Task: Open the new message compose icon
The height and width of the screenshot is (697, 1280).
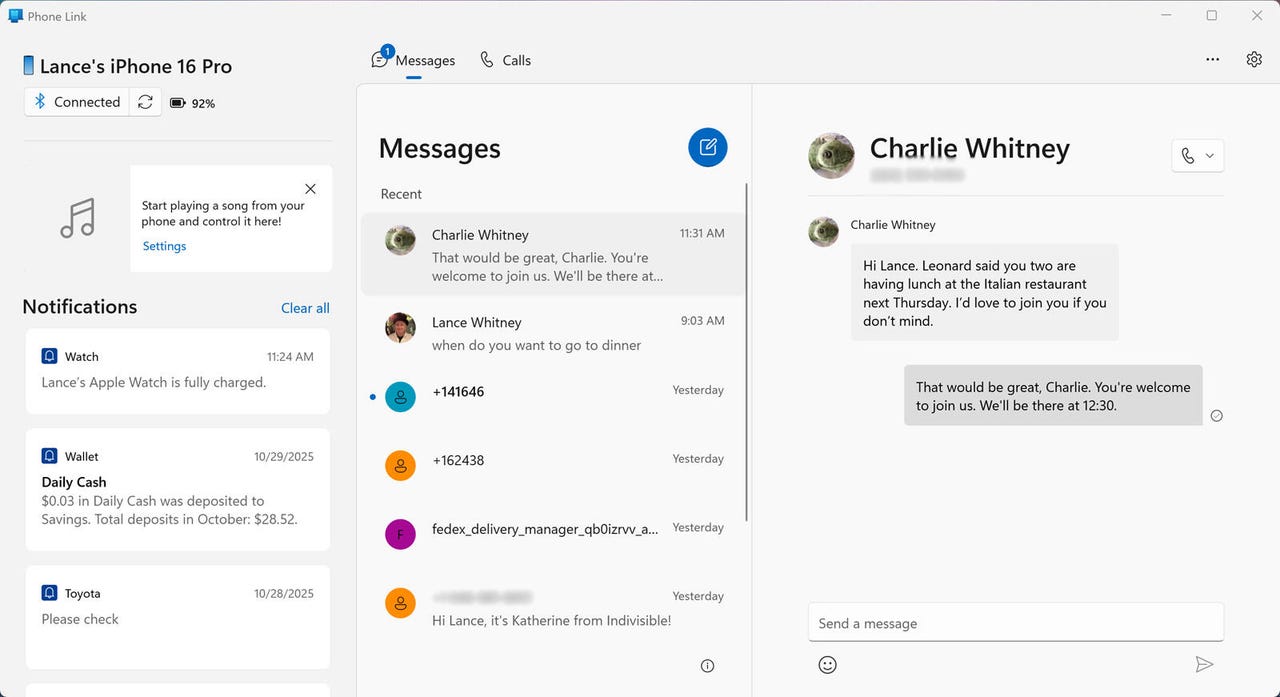Action: (x=708, y=147)
